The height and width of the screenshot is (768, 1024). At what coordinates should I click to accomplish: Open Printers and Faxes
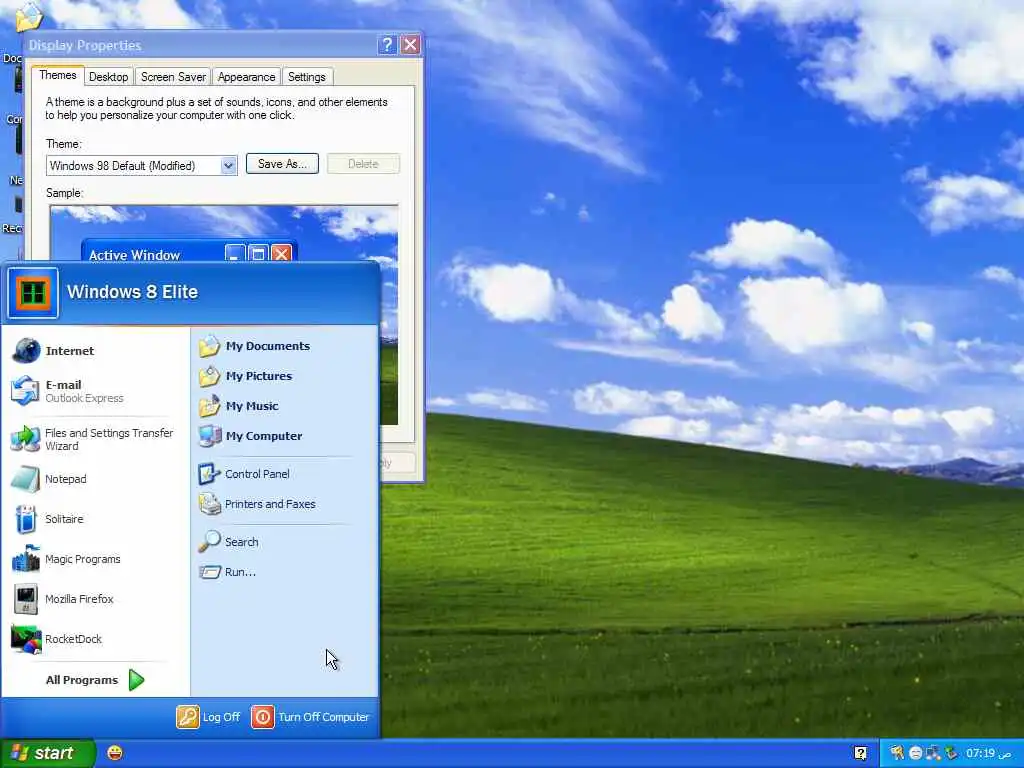click(x=257, y=504)
